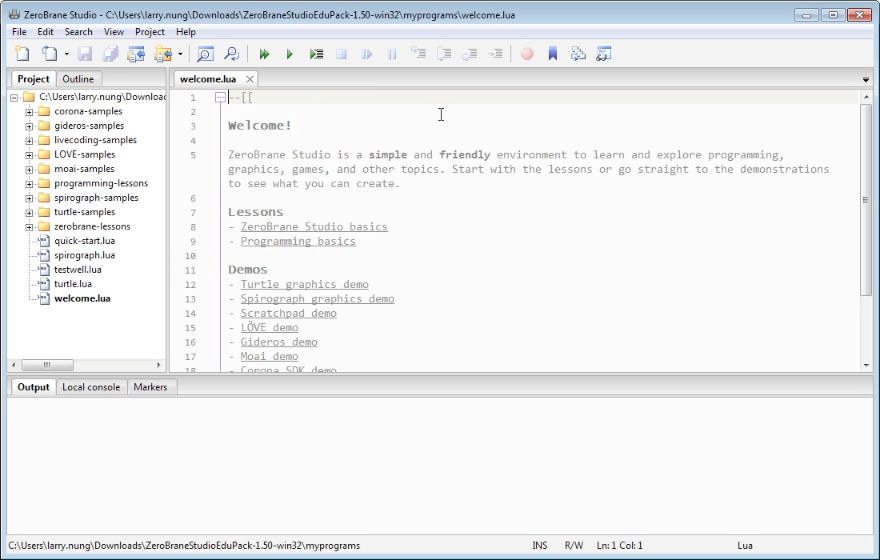880x560 pixels.
Task: Toggle breakpoint with red circle icon
Action: [527, 54]
